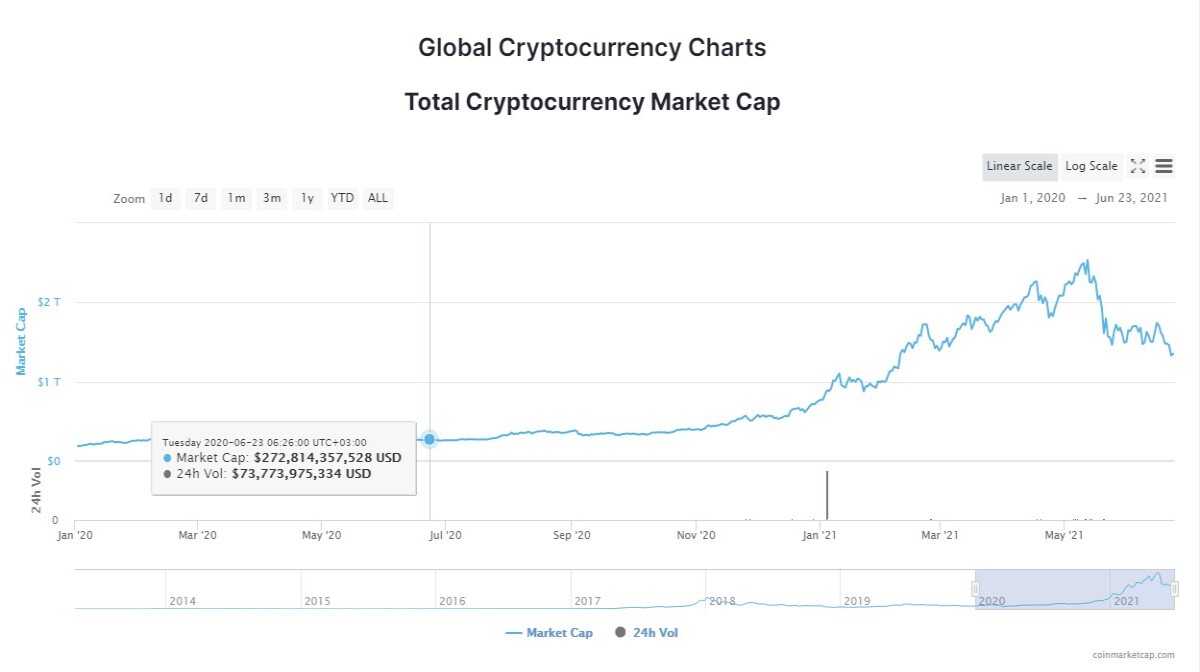Screen dimensions: 1200x672
Task: Open the chart hamburger menu icon
Action: click(1164, 166)
